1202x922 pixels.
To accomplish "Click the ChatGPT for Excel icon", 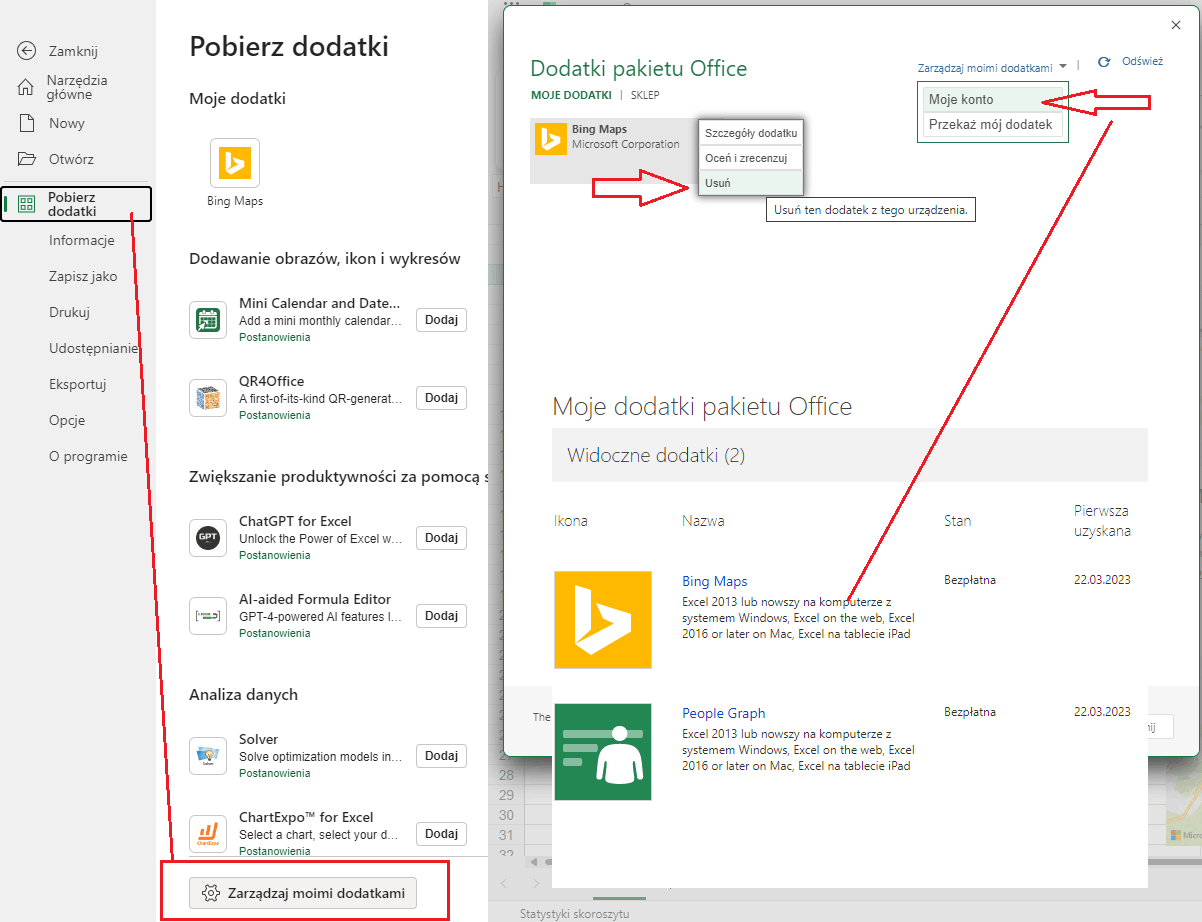I will 208,538.
